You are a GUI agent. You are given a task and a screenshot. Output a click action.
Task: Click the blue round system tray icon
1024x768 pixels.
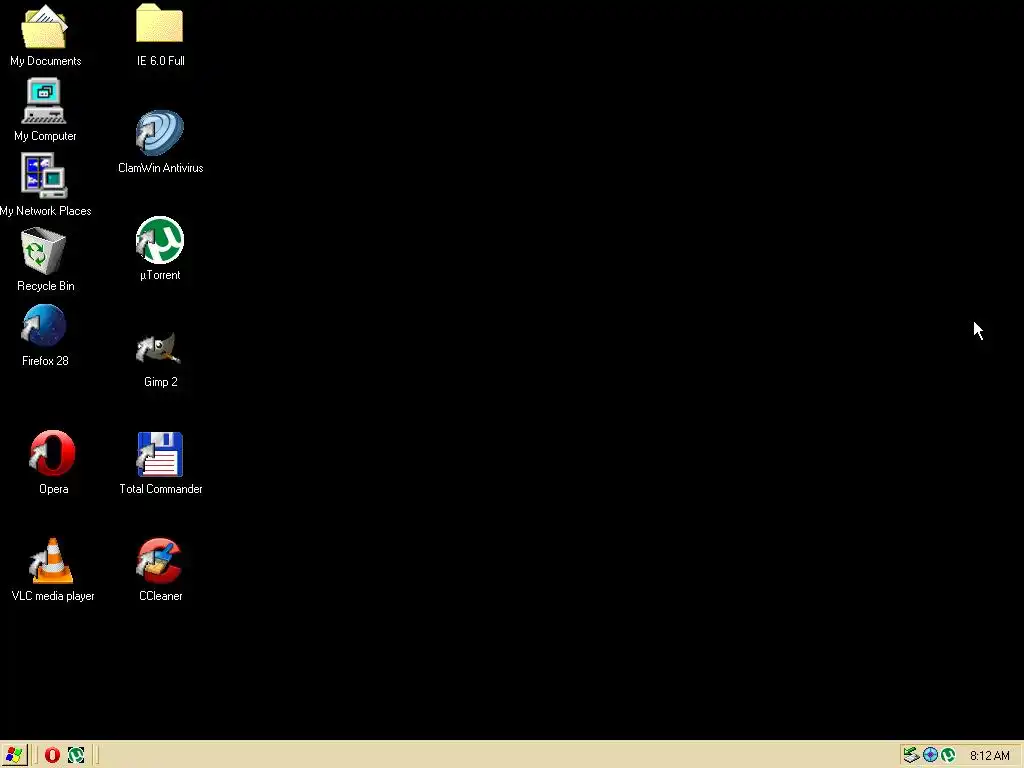[x=930, y=756]
